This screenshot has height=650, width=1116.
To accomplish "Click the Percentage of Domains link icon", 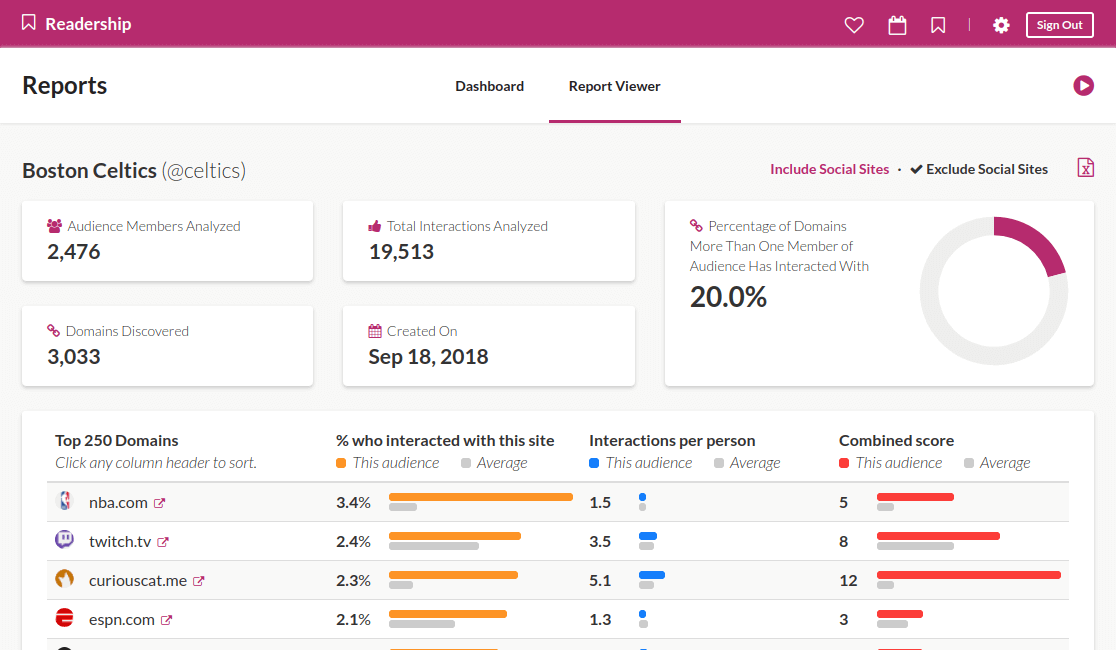I will pyautogui.click(x=696, y=226).
